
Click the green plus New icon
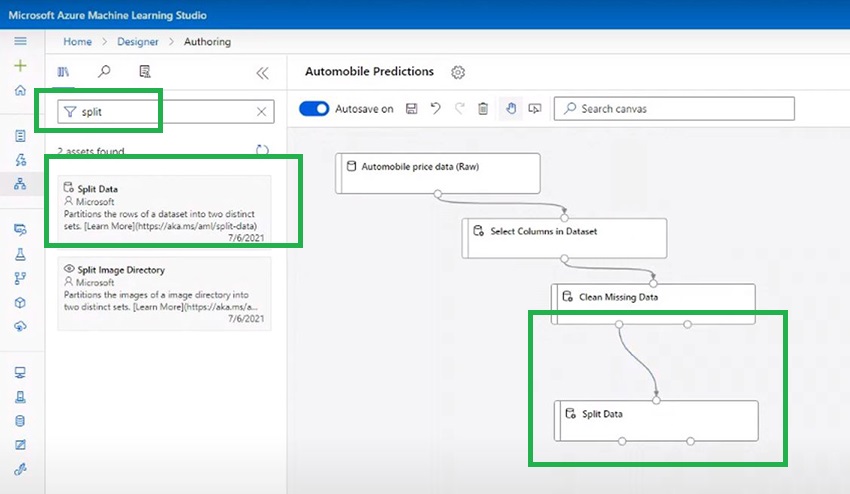[20, 66]
